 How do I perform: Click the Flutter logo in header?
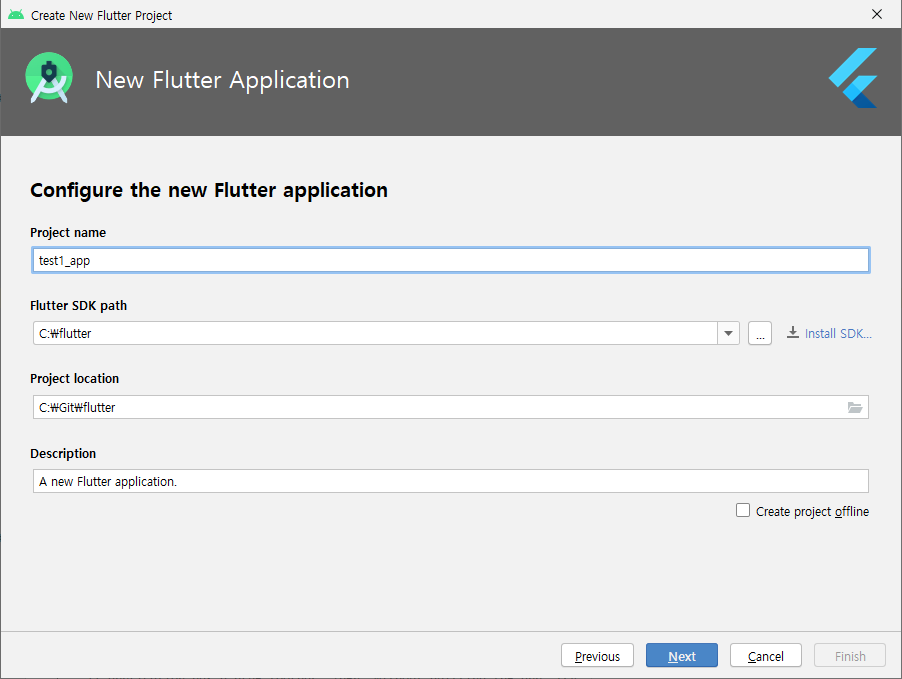click(853, 78)
